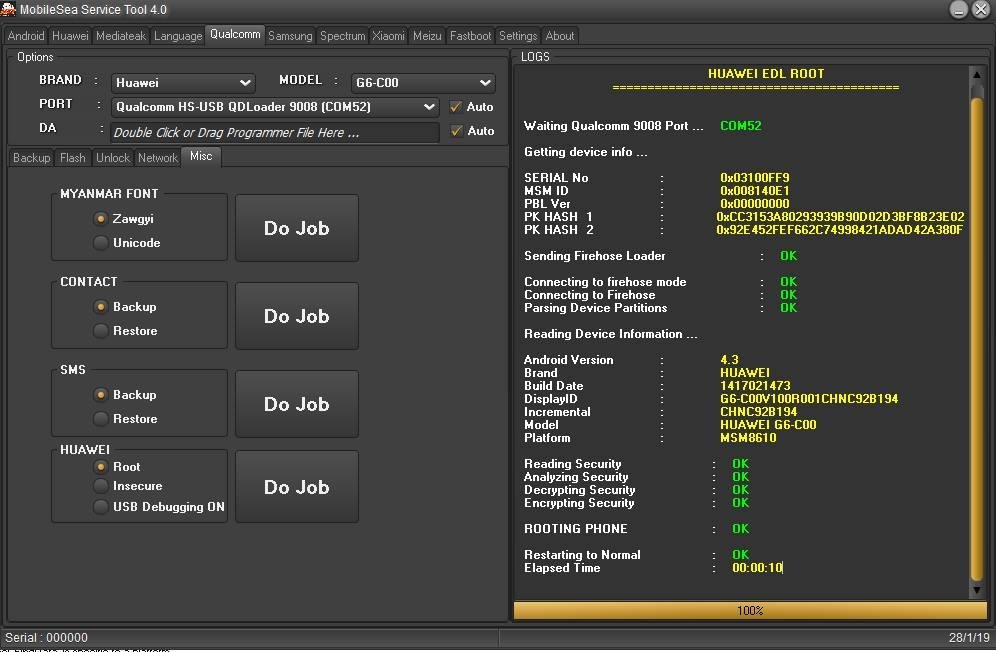996x652 pixels.
Task: Go to the Xiaomi tab
Action: pyautogui.click(x=389, y=36)
